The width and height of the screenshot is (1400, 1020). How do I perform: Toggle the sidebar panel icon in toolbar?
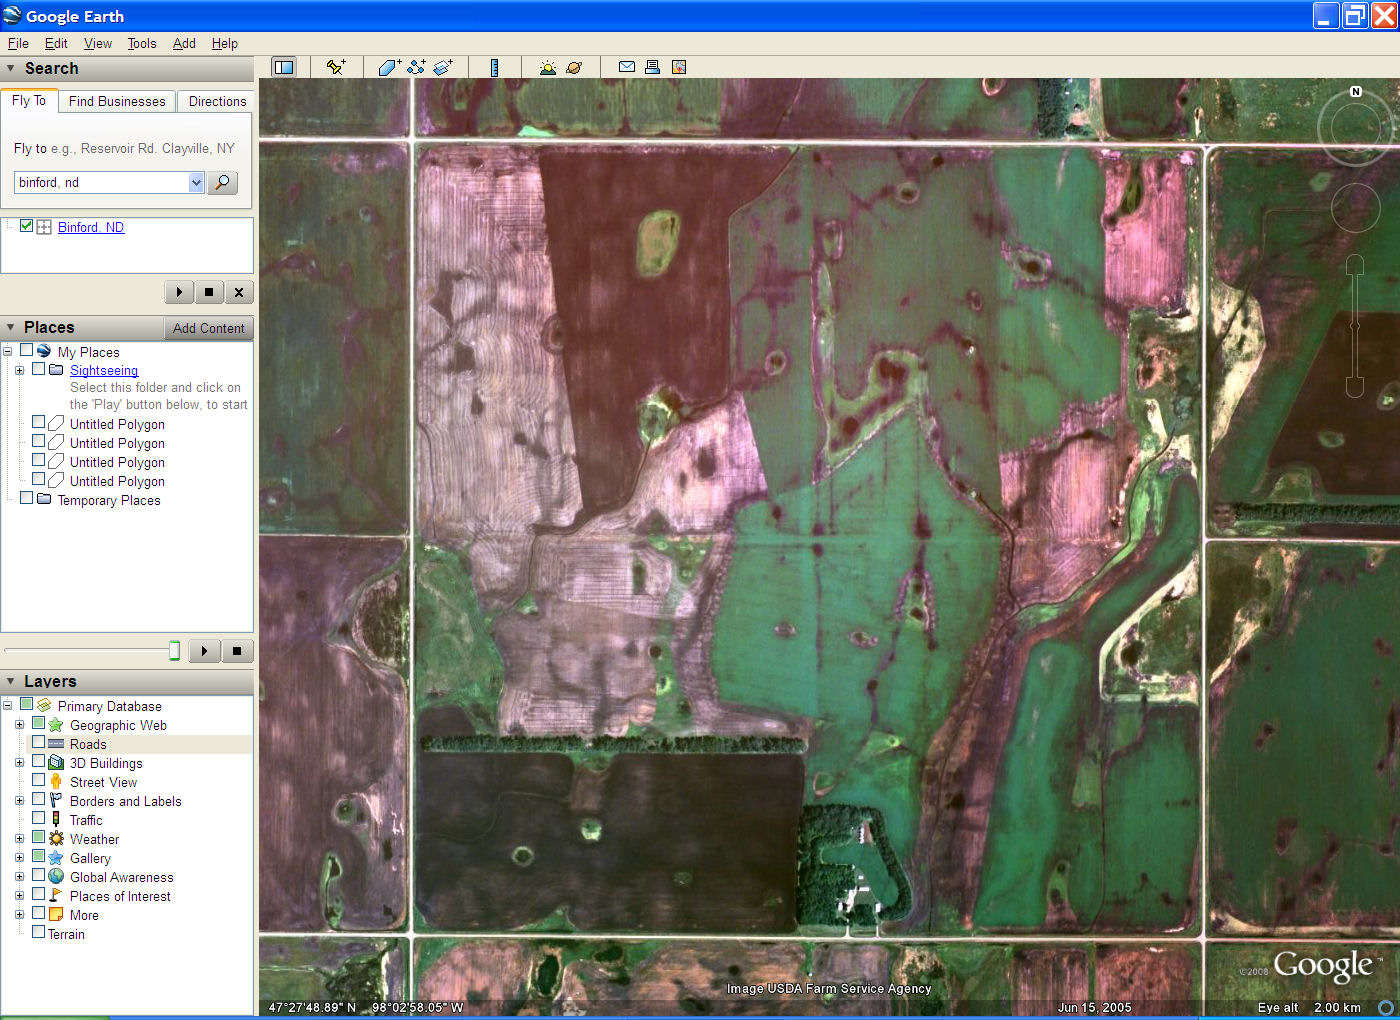284,67
